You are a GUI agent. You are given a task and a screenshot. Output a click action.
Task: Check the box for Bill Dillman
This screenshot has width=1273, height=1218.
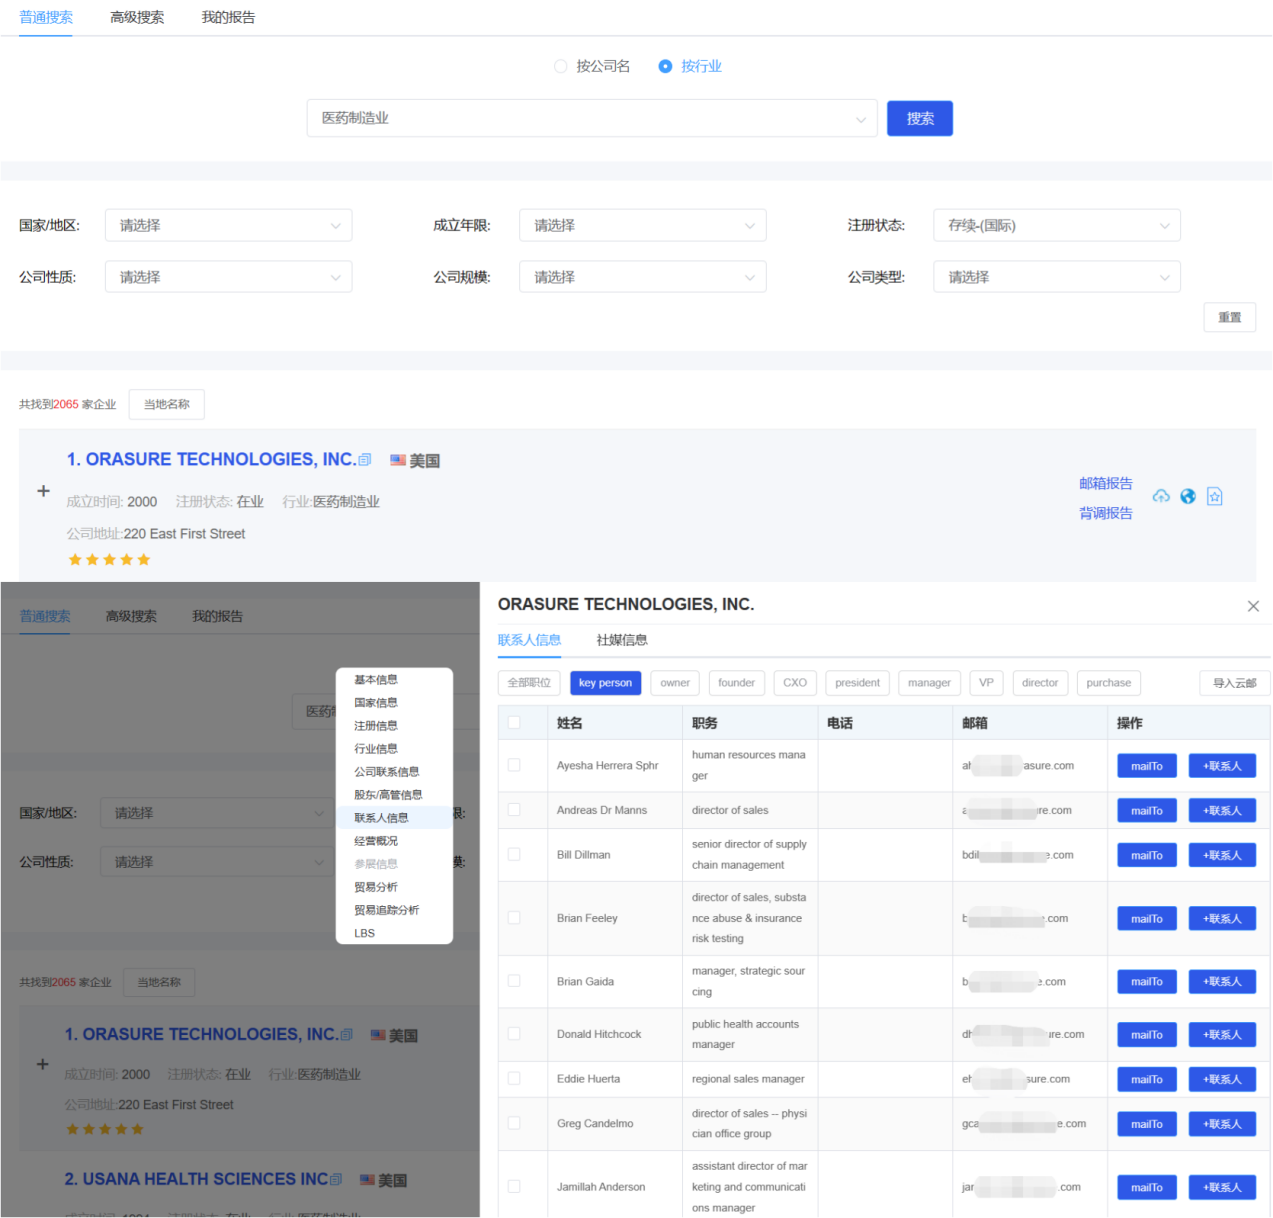point(514,854)
